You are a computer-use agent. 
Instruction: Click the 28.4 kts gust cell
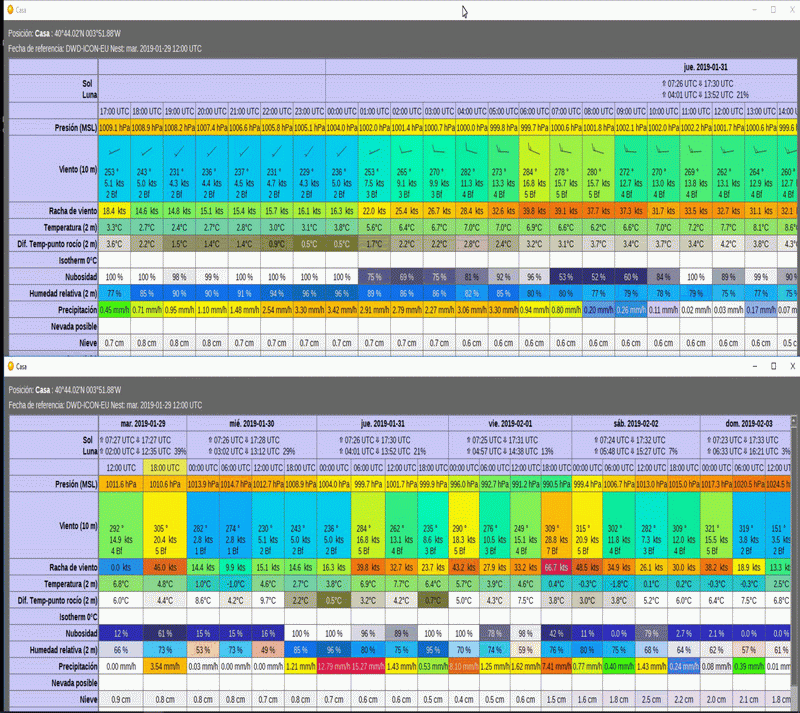pyautogui.click(x=471, y=210)
